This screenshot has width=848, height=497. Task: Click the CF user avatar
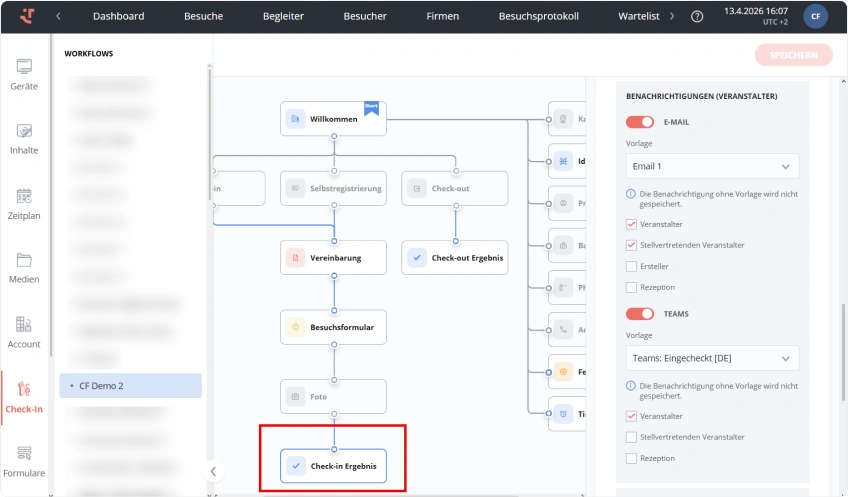[815, 16]
